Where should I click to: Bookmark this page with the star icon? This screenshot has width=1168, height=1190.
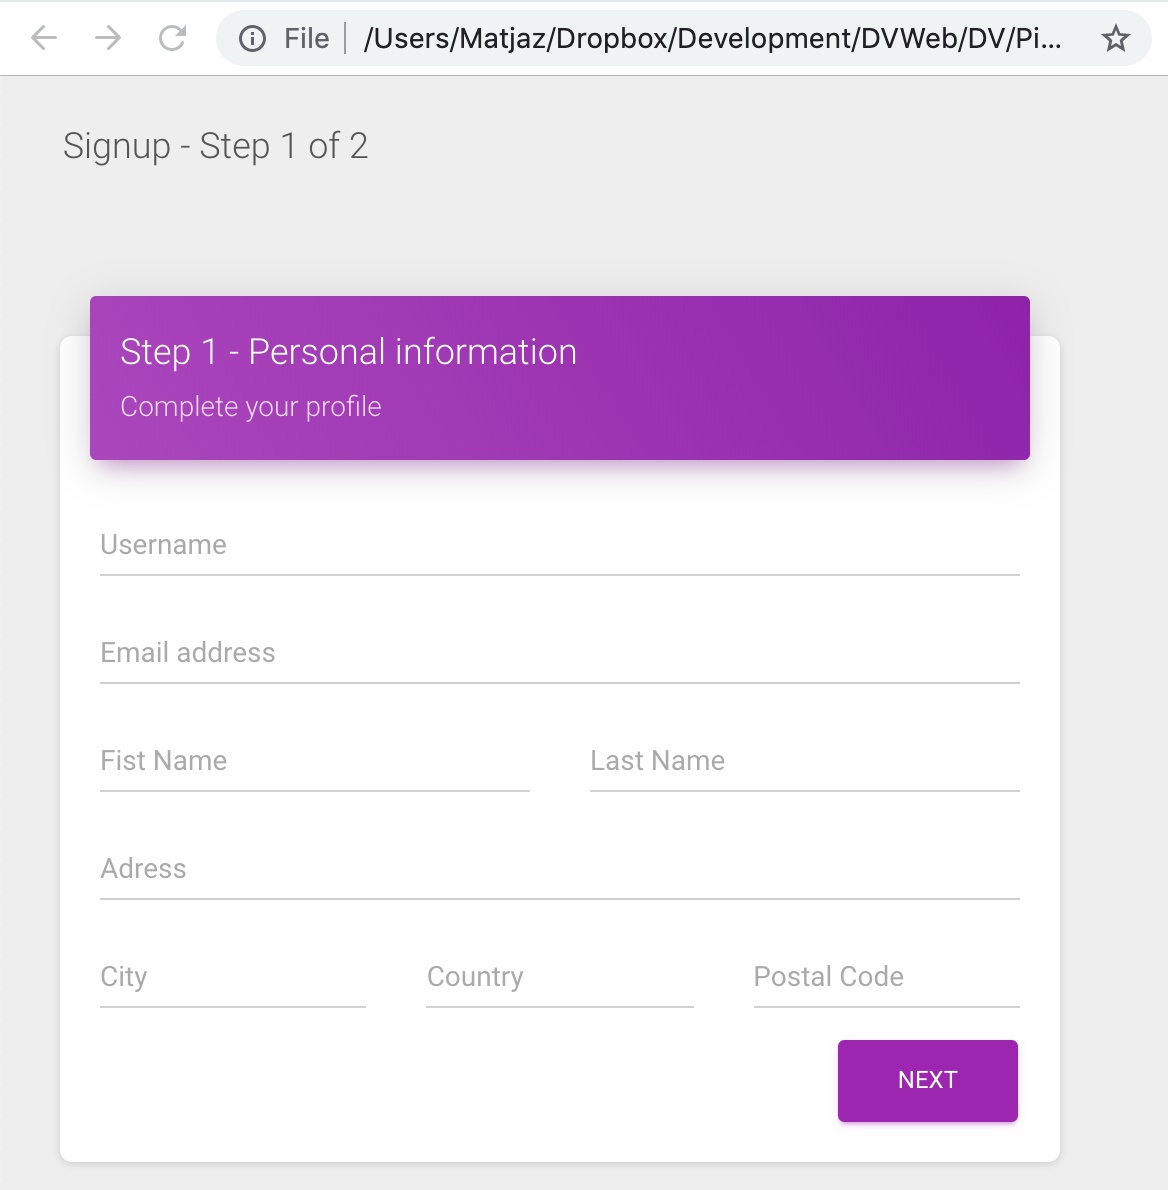coord(1115,38)
